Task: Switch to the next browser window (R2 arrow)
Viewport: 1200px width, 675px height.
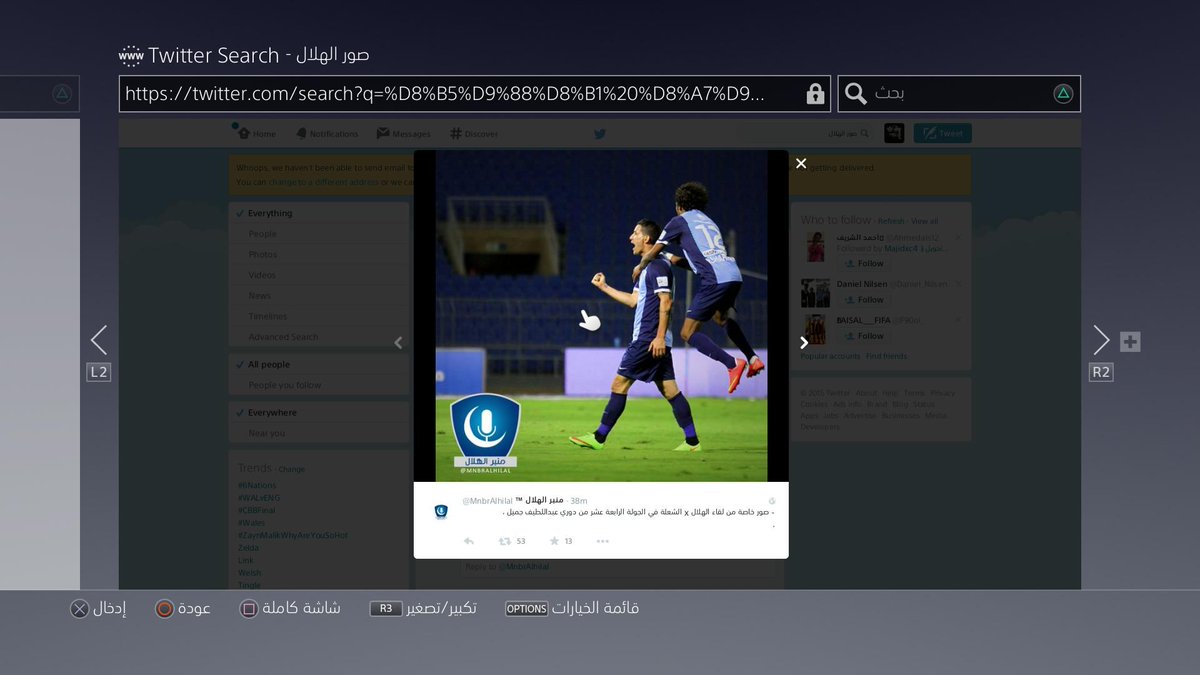Action: pyautogui.click(x=1101, y=341)
